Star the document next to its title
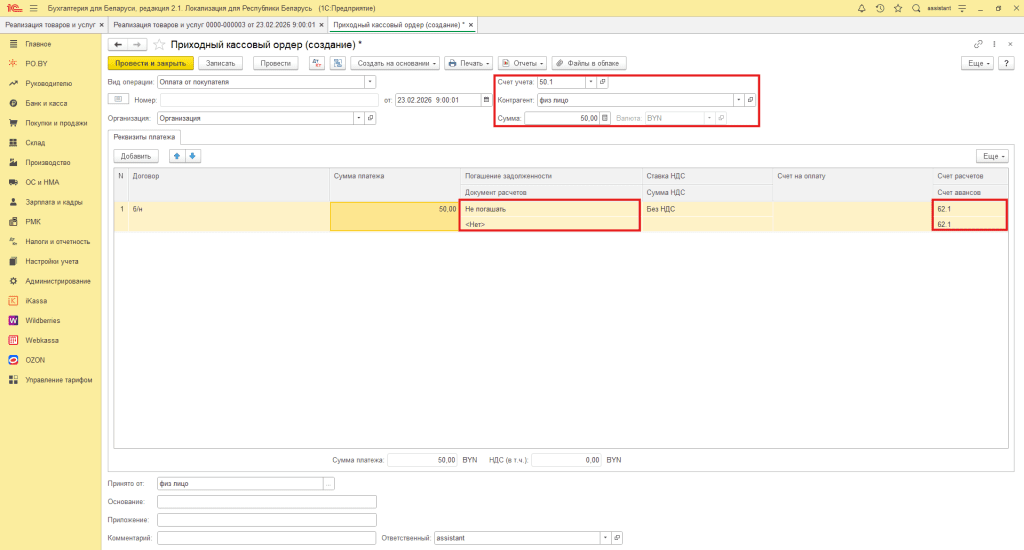Viewport: 1024px width, 550px height. 160,45
